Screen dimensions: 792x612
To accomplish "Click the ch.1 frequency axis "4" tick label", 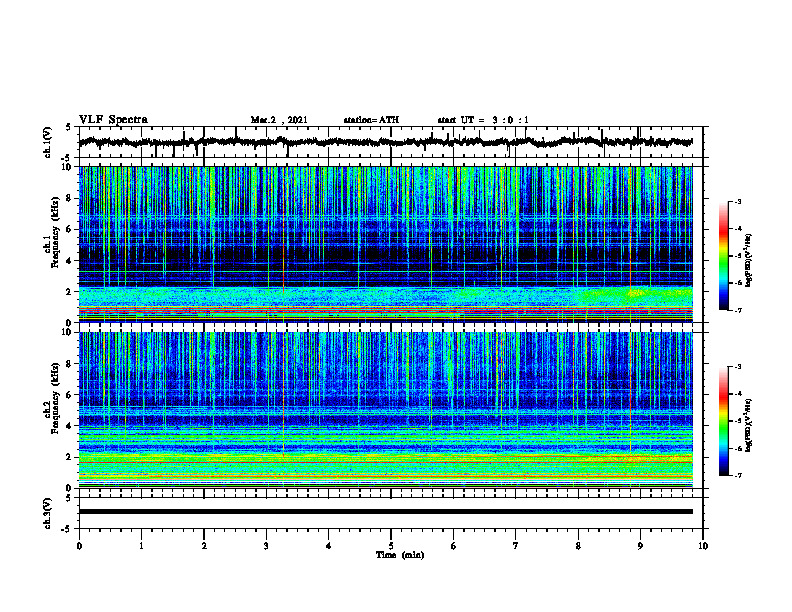I will pos(69,261).
